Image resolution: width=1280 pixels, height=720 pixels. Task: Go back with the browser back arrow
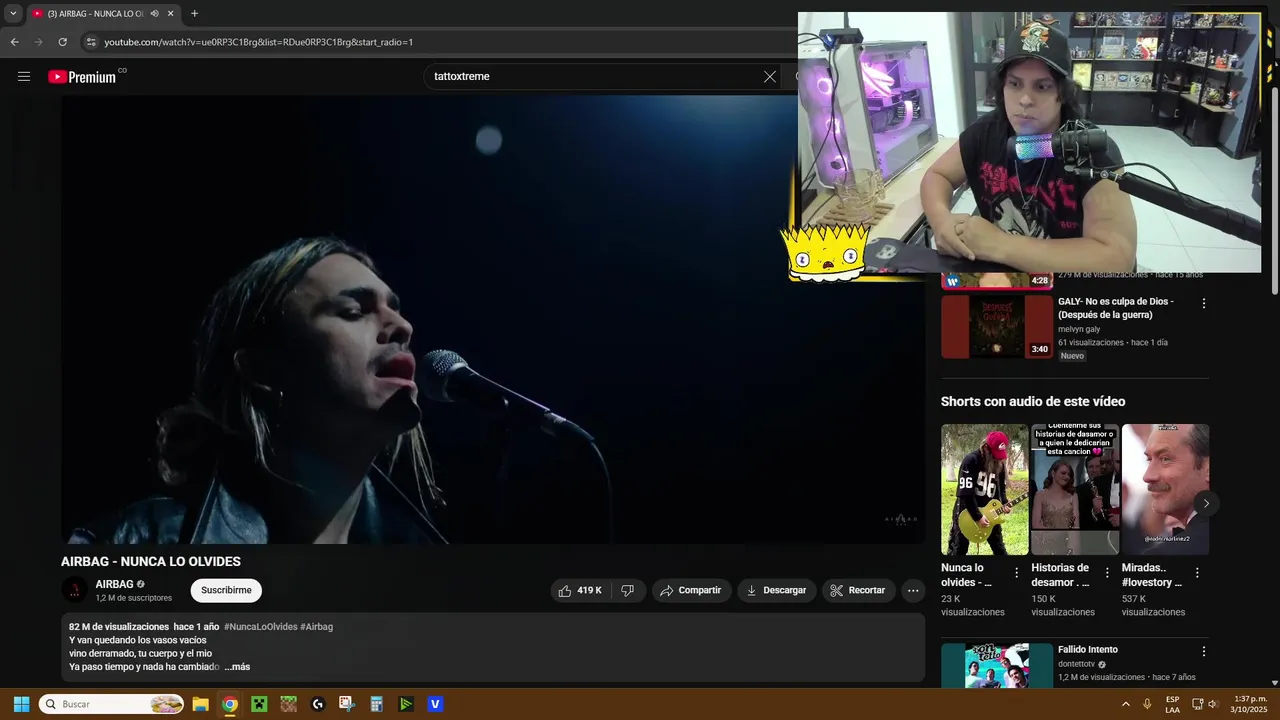(x=14, y=42)
